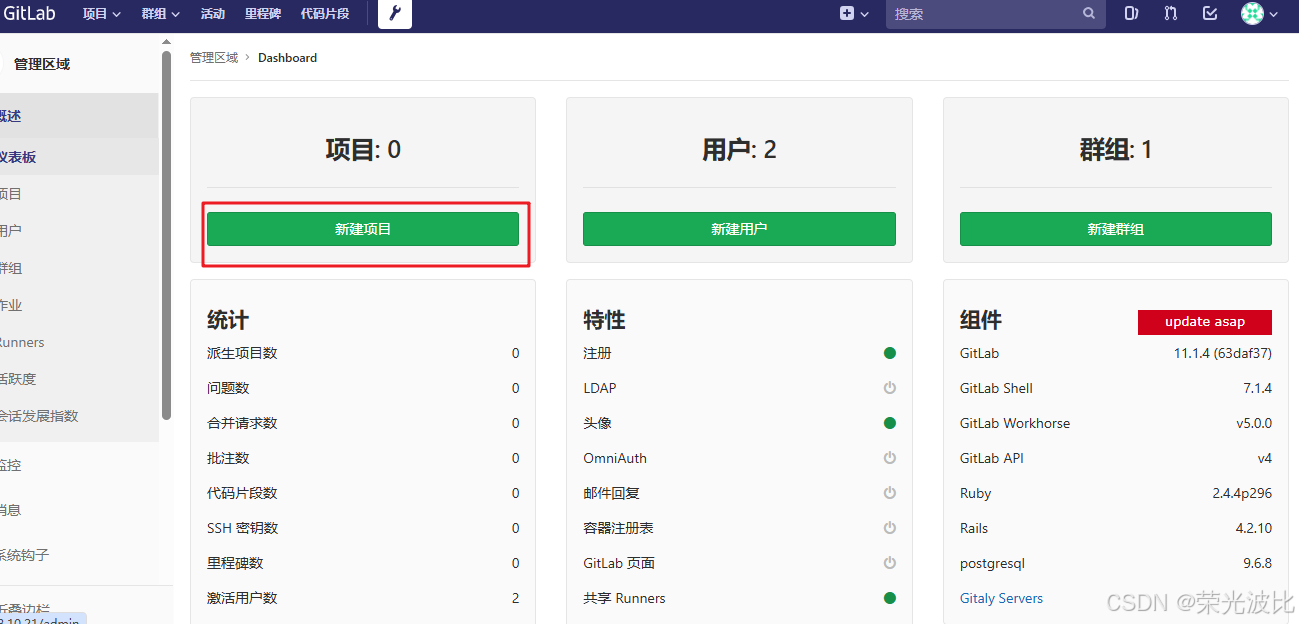1299x624 pixels.
Task: Click Dashboard in the breadcrumb
Action: click(x=287, y=58)
